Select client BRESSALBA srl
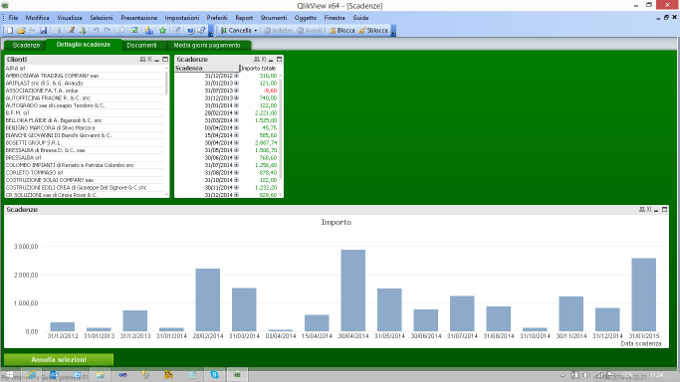Image resolution: width=680 pixels, height=382 pixels. (84, 157)
